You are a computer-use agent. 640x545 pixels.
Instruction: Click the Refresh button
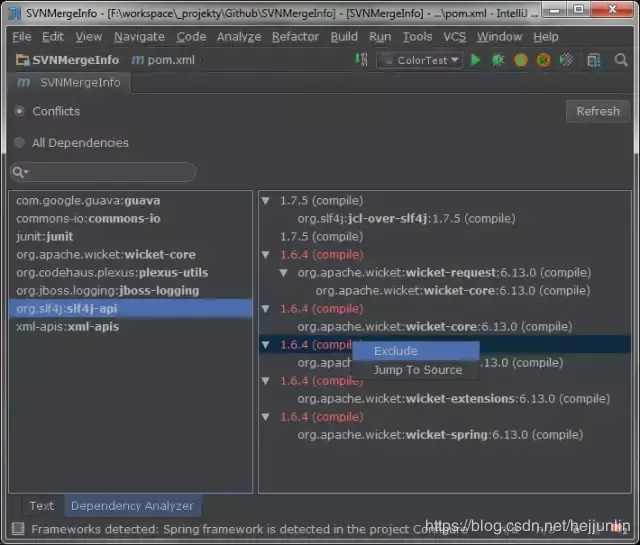coord(598,111)
